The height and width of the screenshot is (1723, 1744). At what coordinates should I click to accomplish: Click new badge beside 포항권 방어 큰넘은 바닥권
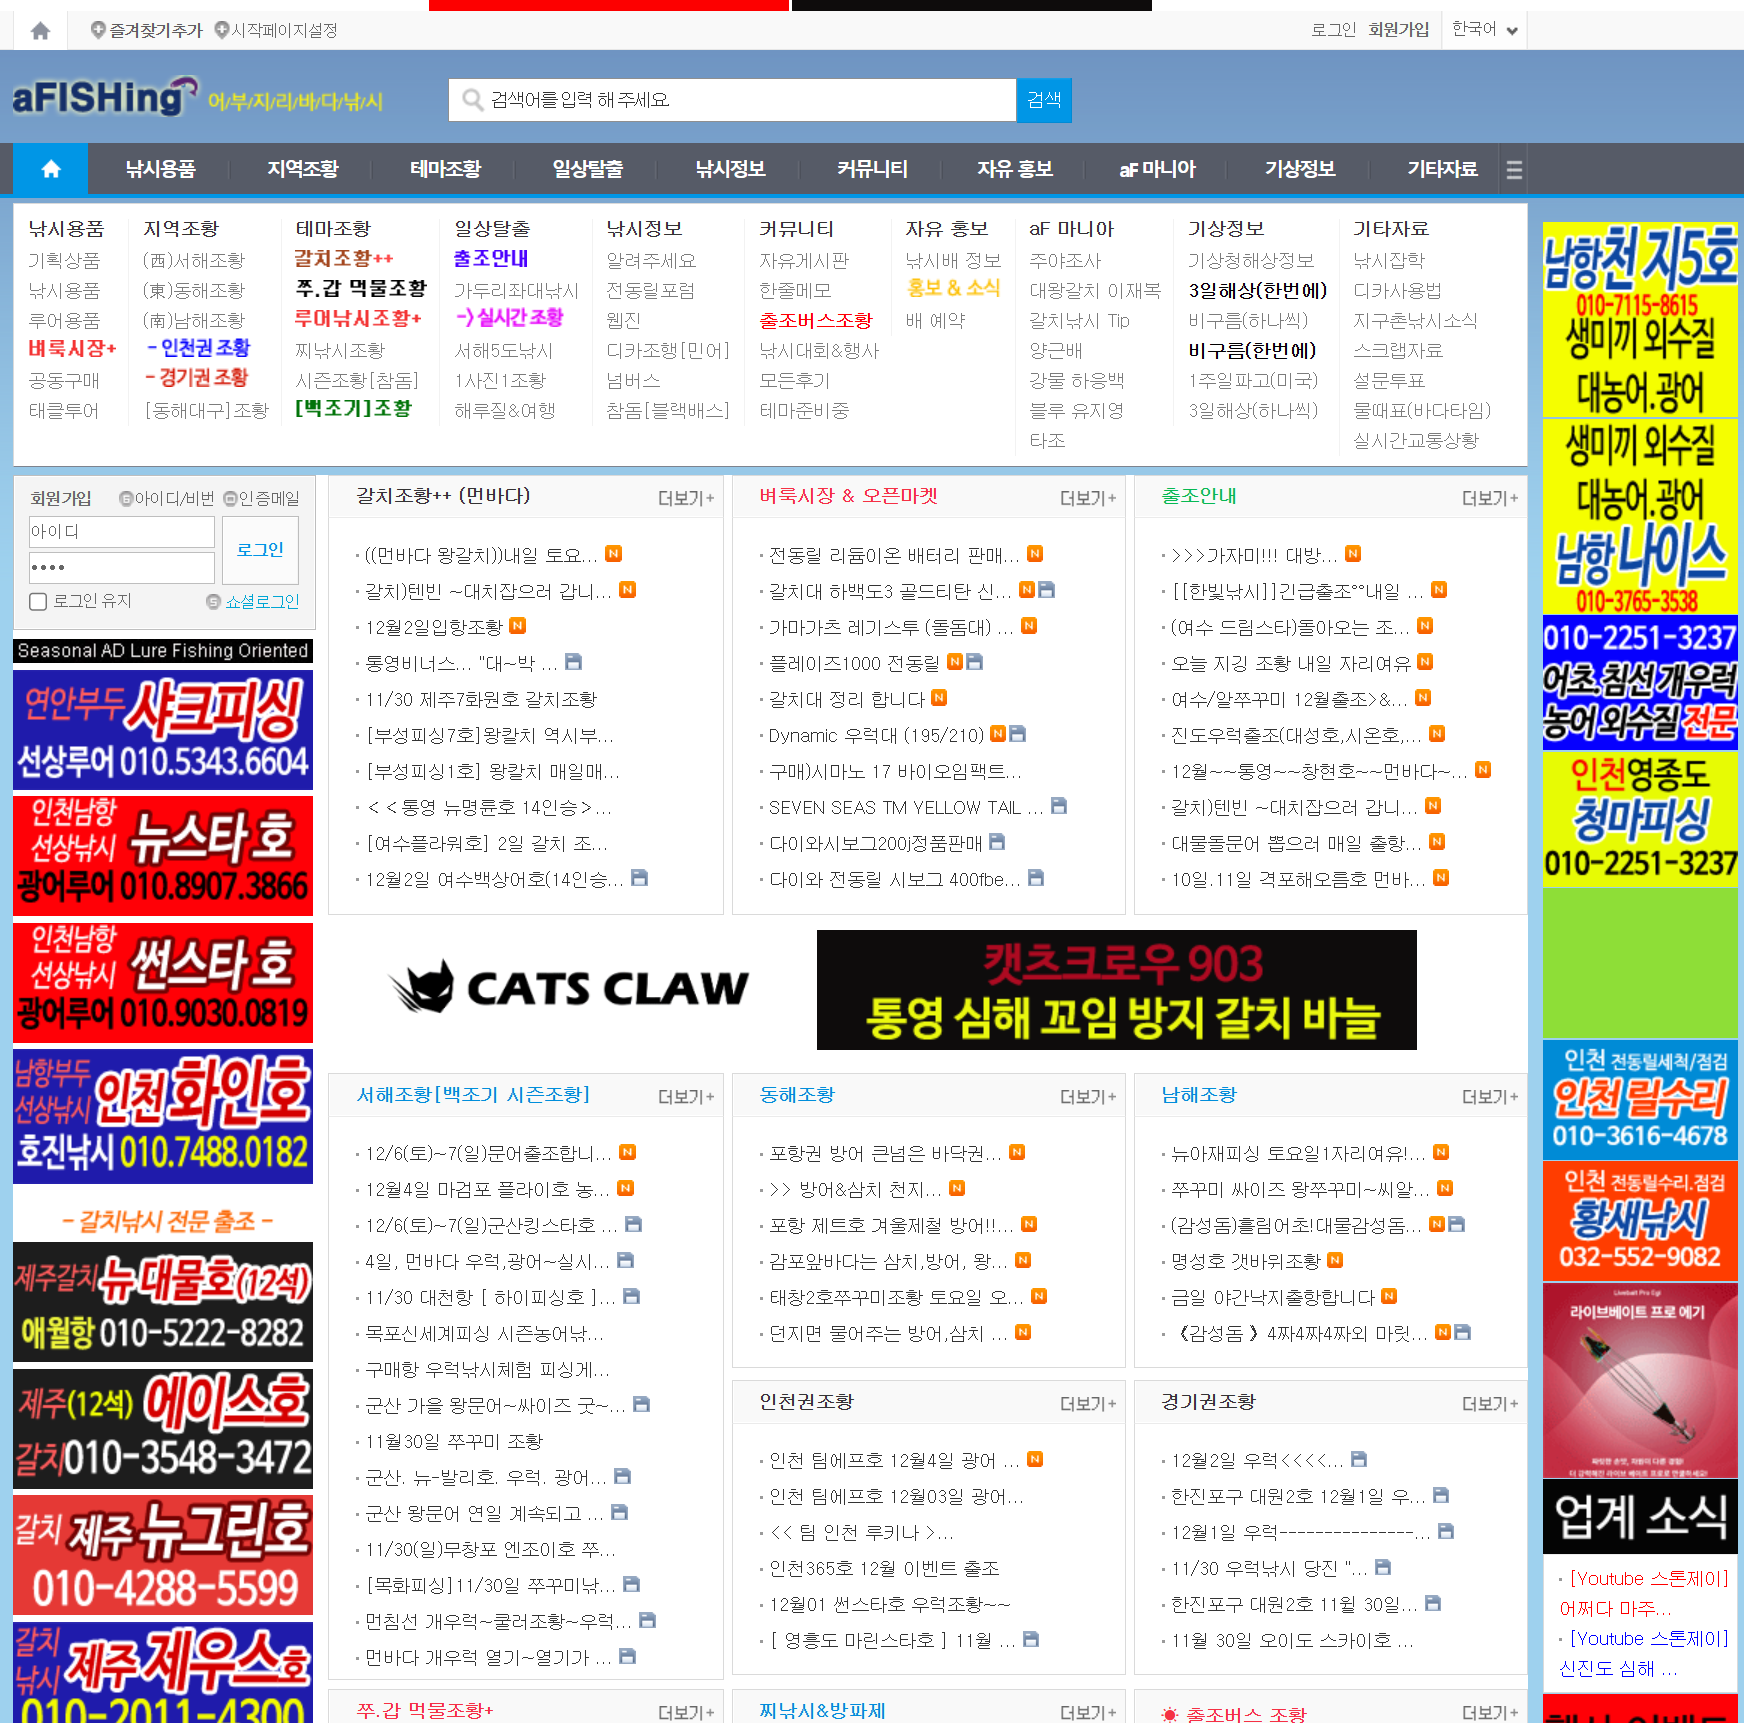1017,1152
